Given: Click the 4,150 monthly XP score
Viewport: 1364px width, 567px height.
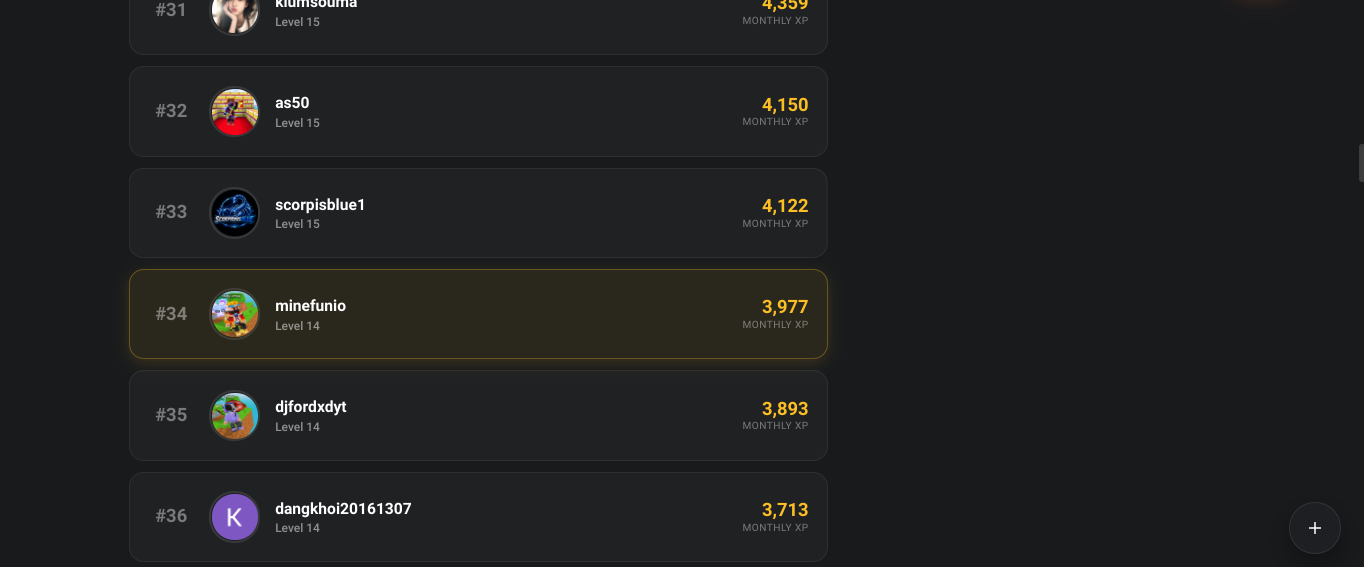Looking at the screenshot, I should click(784, 105).
